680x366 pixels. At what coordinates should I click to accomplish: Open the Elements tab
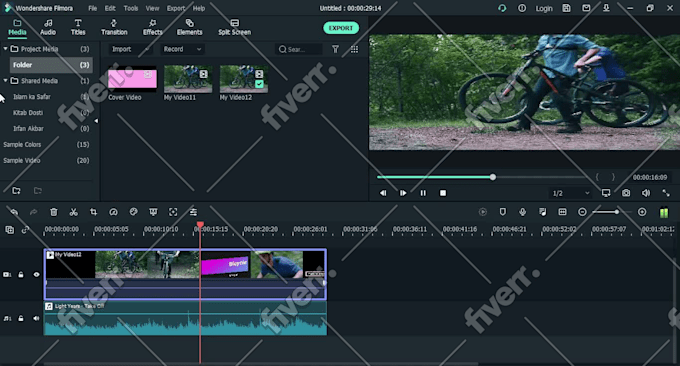[190, 27]
